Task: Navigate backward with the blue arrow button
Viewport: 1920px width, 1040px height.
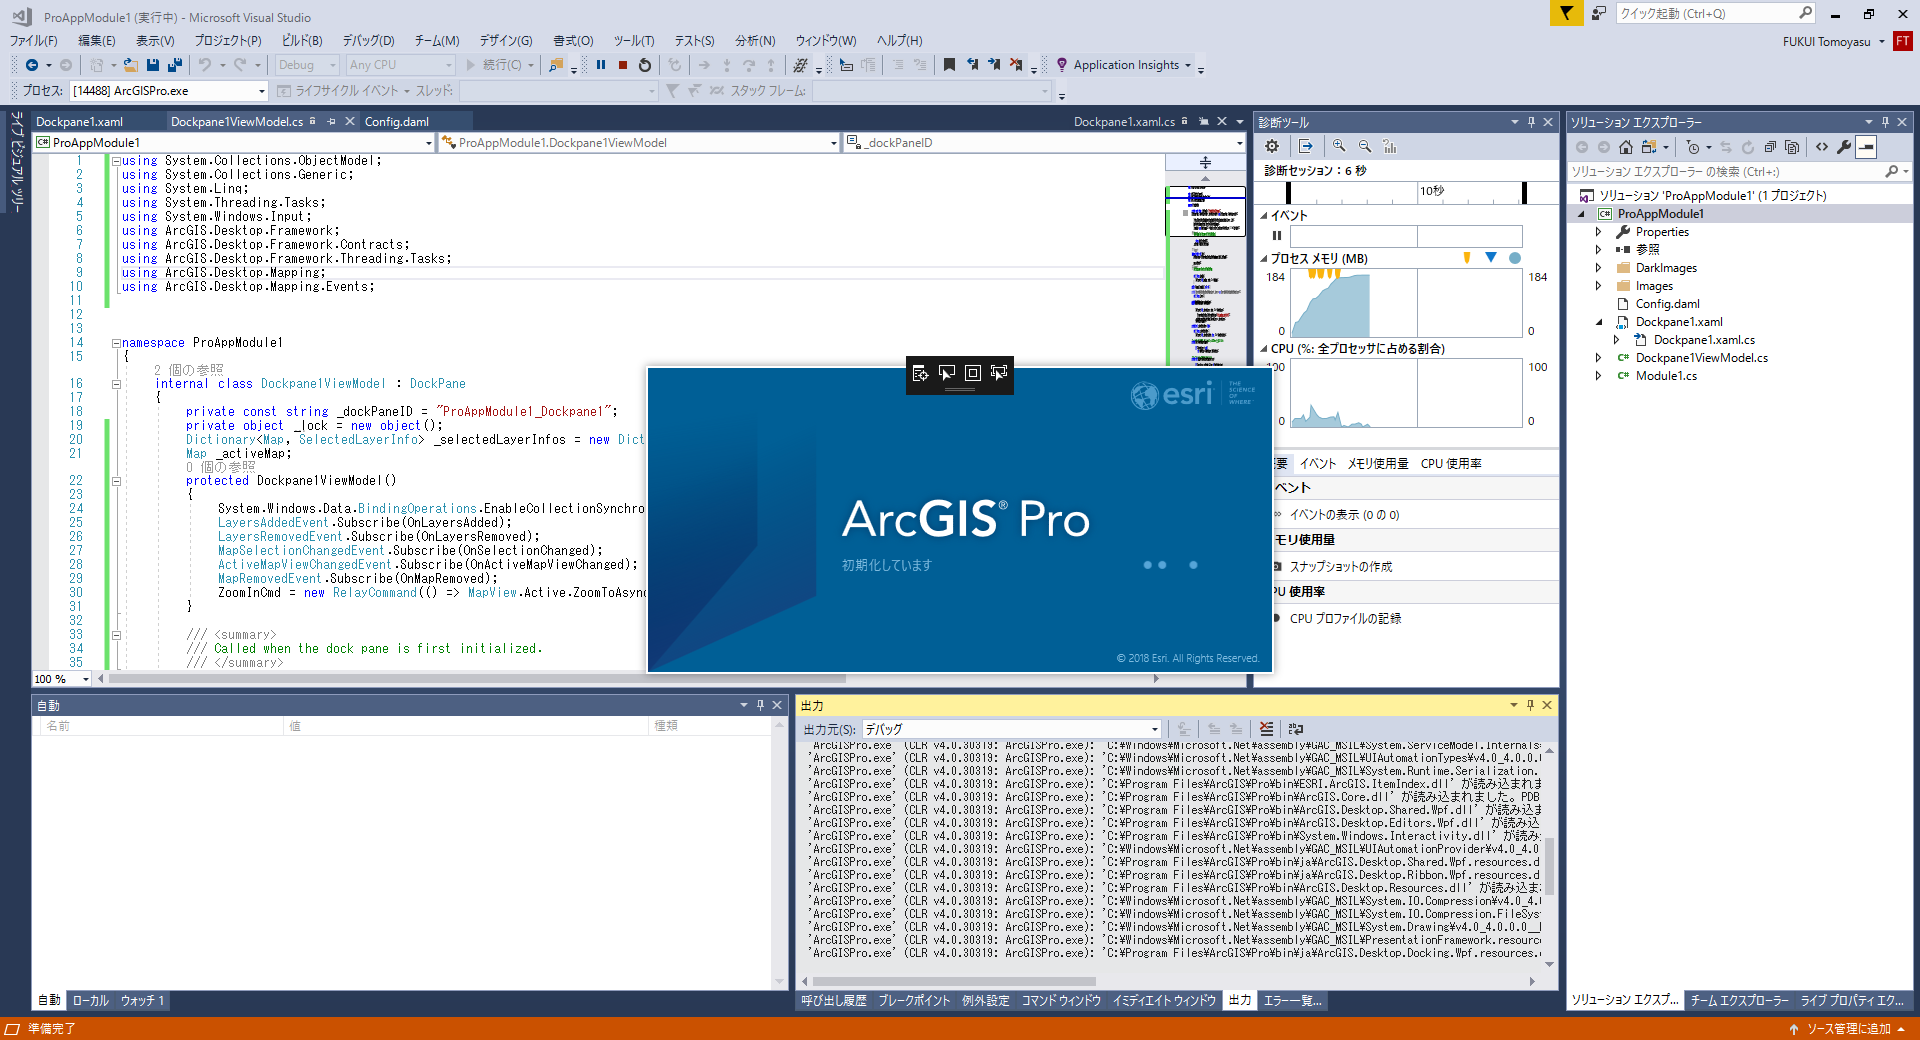Action: pyautogui.click(x=32, y=65)
